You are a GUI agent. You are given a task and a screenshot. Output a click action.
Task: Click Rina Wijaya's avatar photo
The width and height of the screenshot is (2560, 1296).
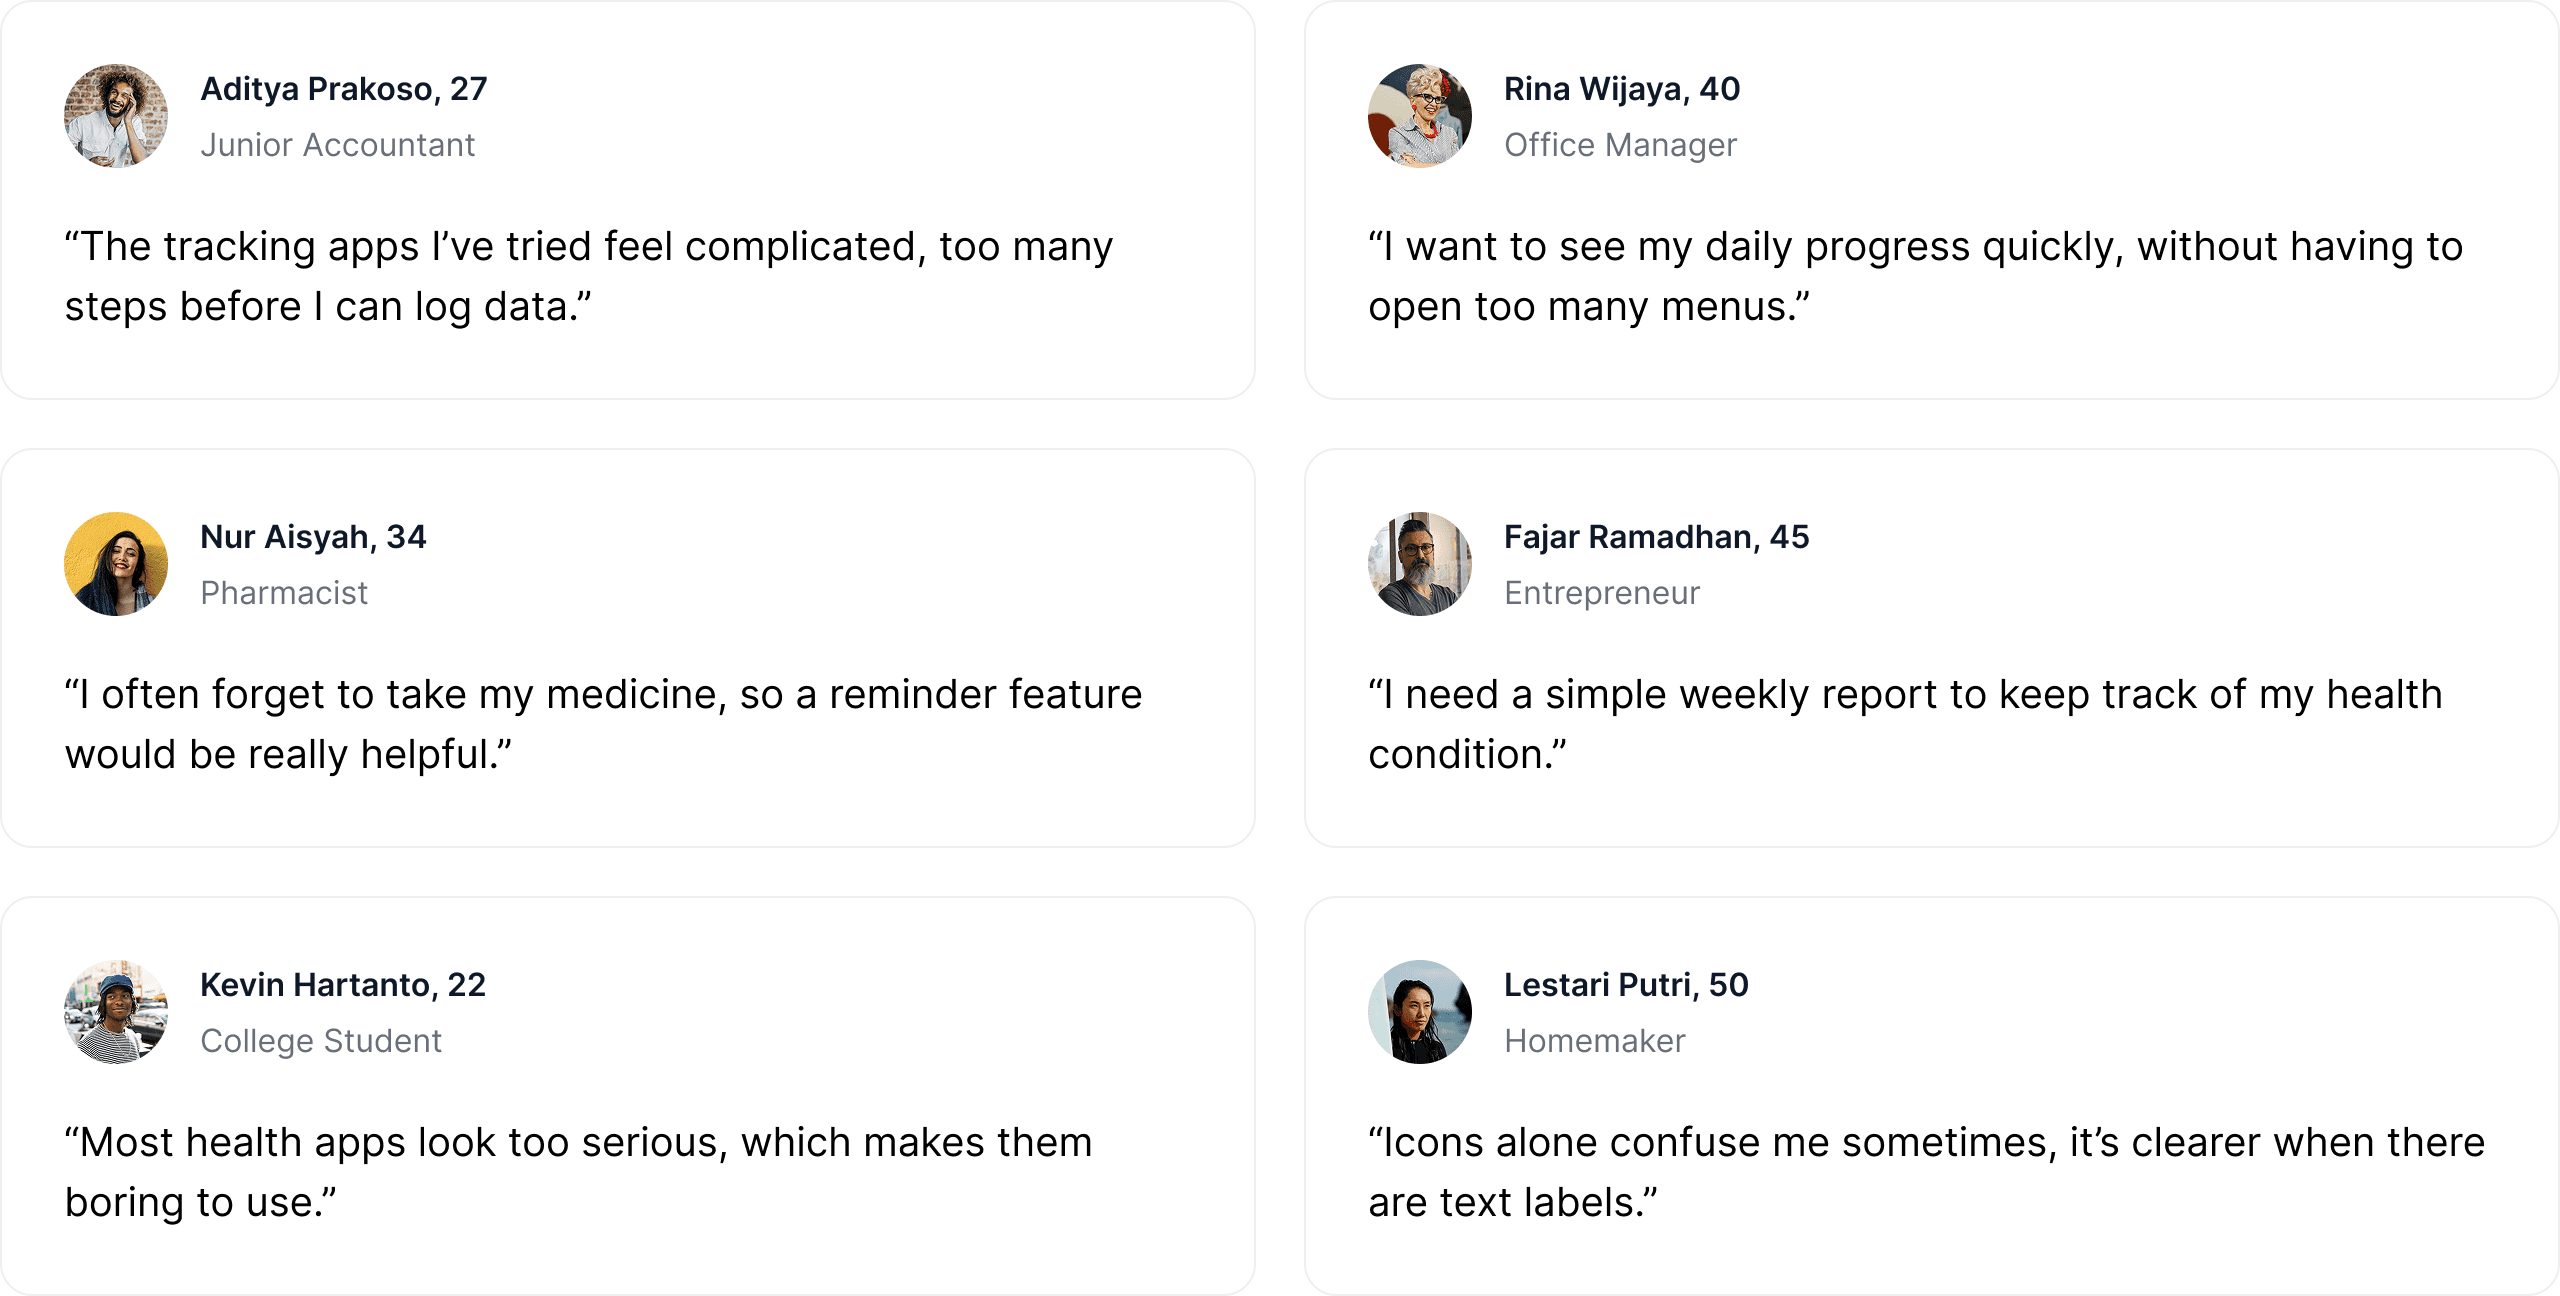(x=1420, y=116)
